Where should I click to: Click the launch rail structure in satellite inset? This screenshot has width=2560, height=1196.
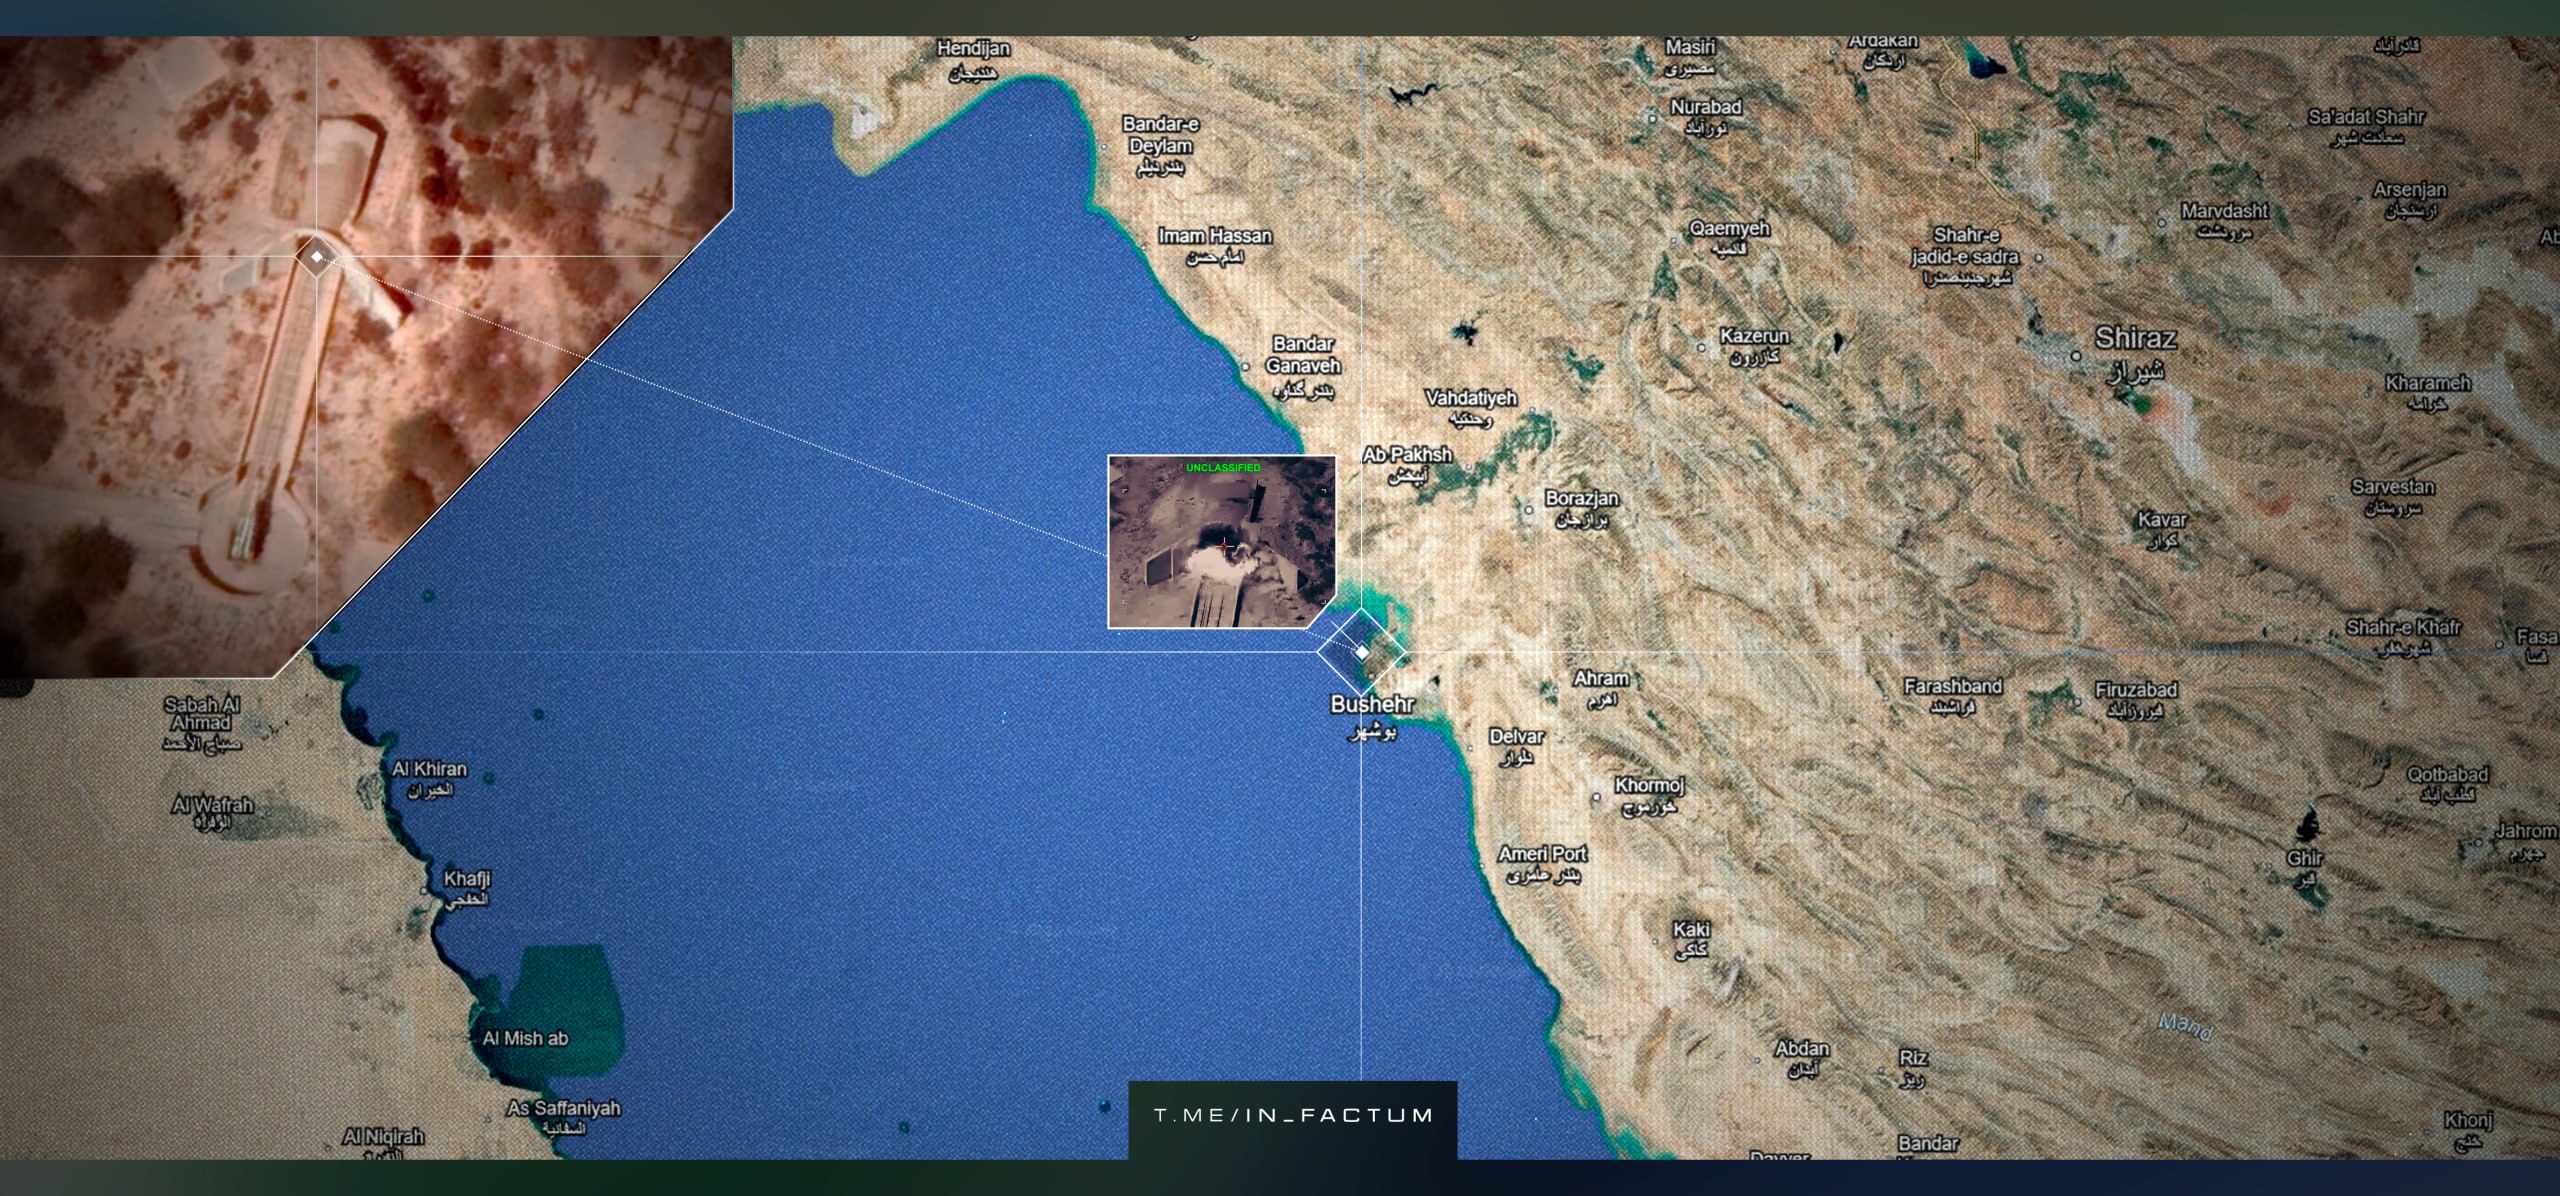[x=283, y=400]
